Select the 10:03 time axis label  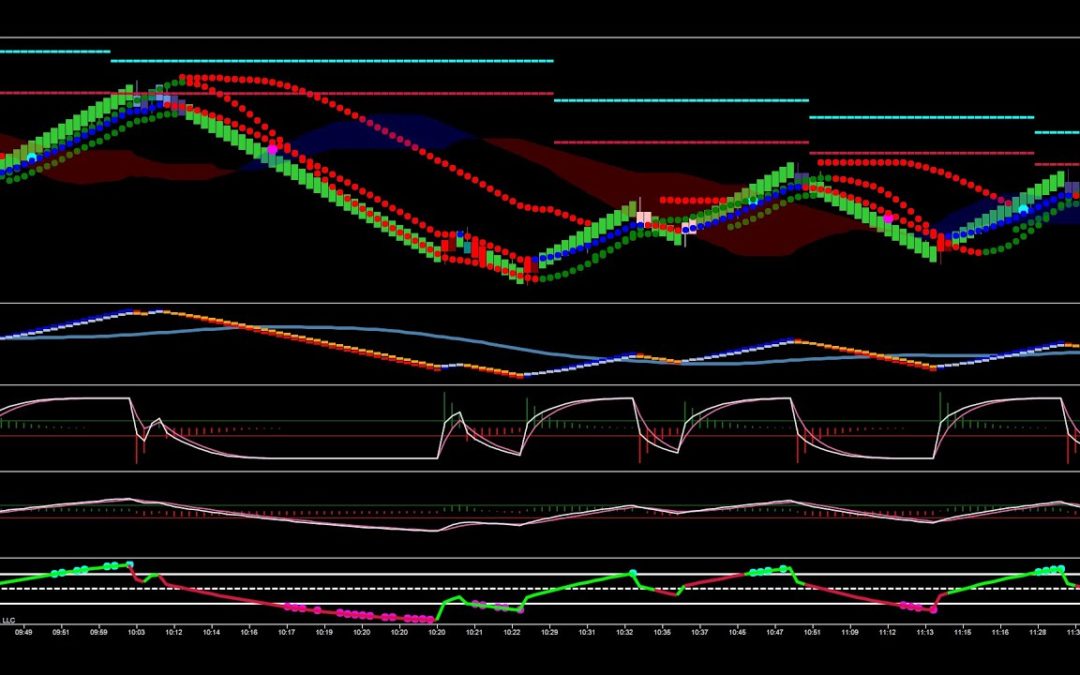(135, 632)
